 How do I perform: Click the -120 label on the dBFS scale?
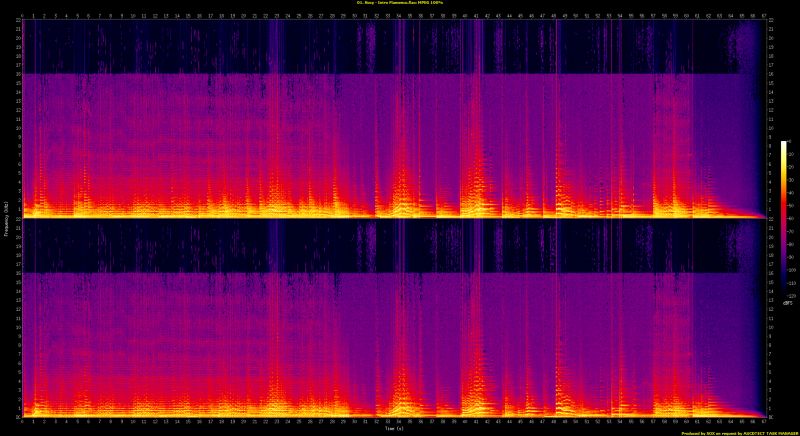pos(791,296)
